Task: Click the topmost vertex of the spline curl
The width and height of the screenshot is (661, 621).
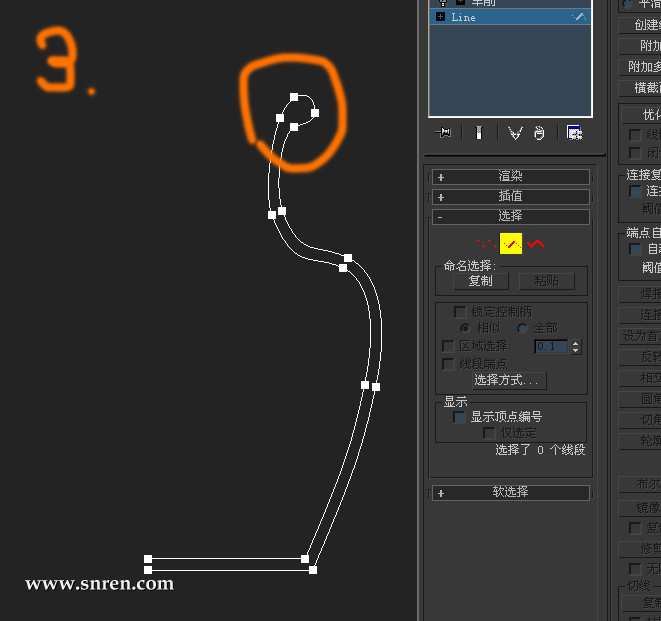Action: pyautogui.click(x=294, y=97)
